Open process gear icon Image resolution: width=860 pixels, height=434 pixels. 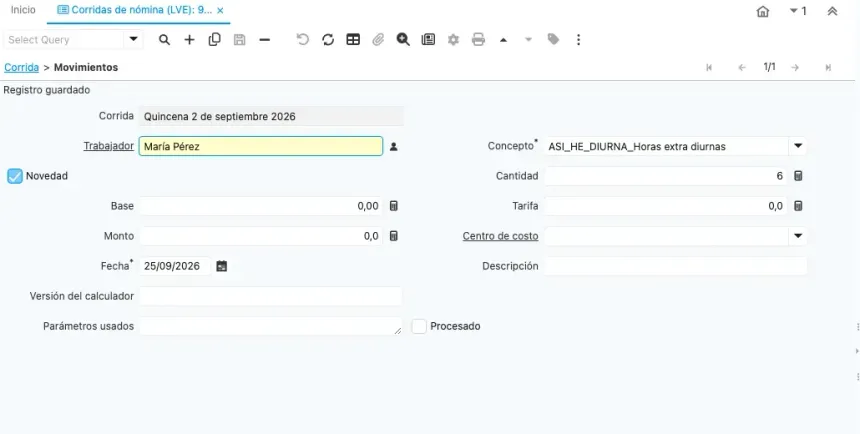453,40
